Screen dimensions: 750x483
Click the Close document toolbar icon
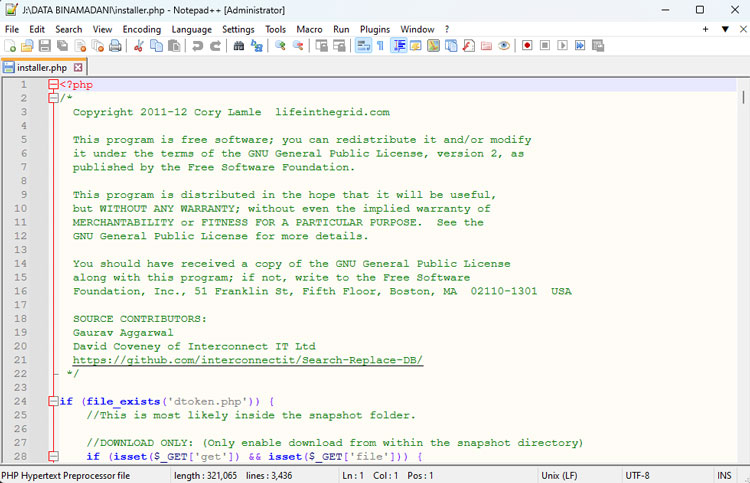pyautogui.click(x=80, y=46)
